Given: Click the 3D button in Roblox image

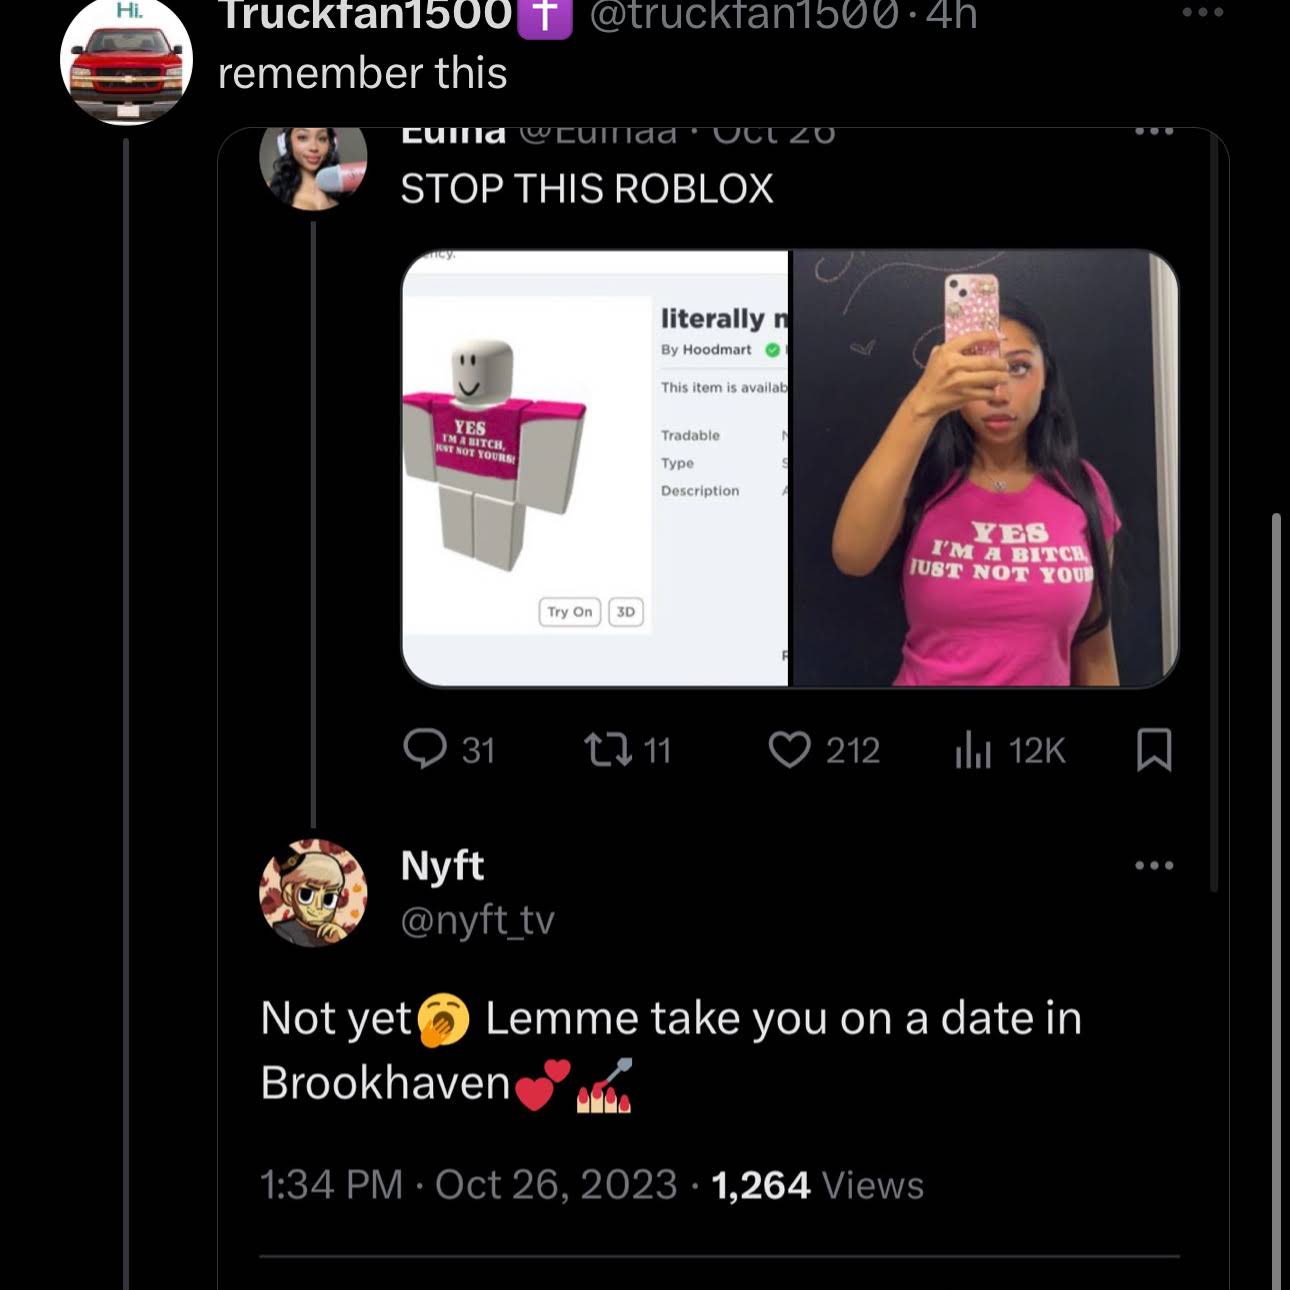Looking at the screenshot, I should (626, 612).
